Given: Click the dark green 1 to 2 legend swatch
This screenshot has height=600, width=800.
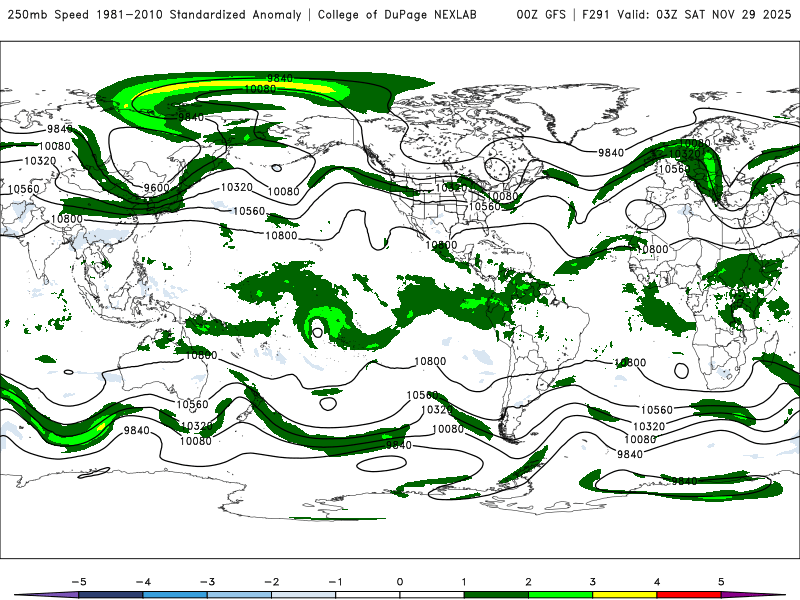Looking at the screenshot, I should click(496, 595).
